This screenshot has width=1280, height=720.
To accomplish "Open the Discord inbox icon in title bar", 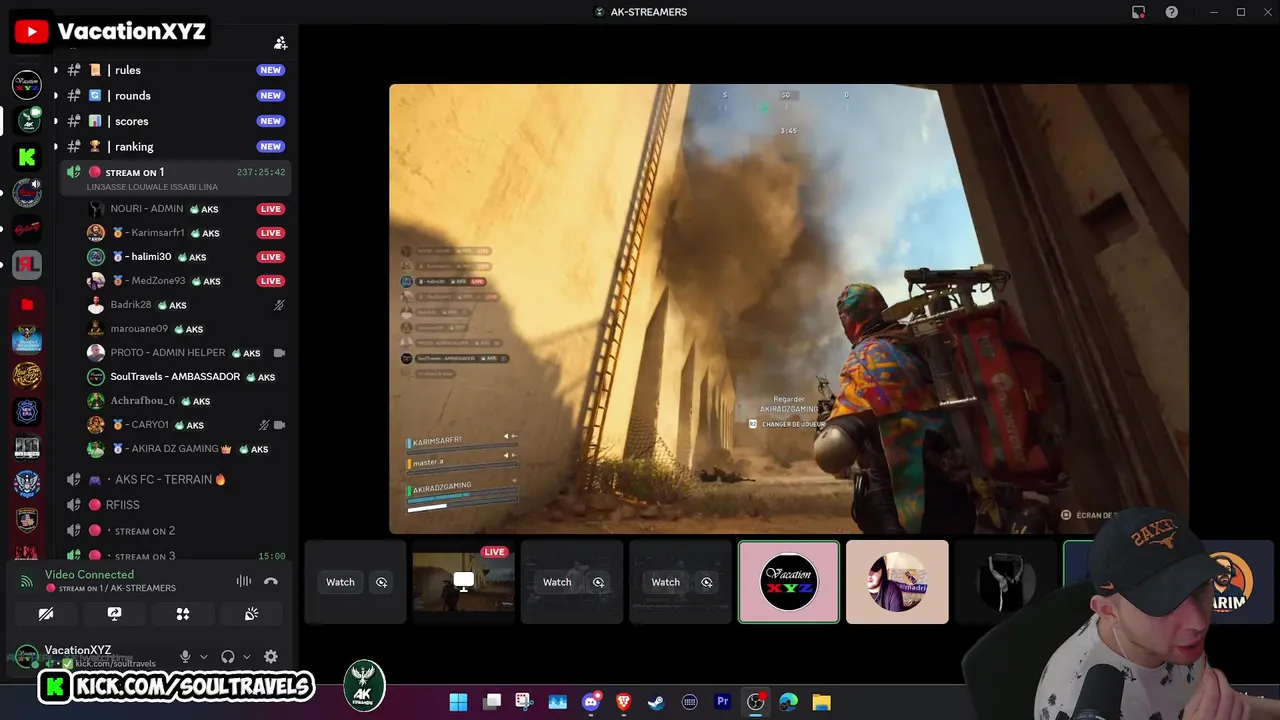I will 1138,12.
